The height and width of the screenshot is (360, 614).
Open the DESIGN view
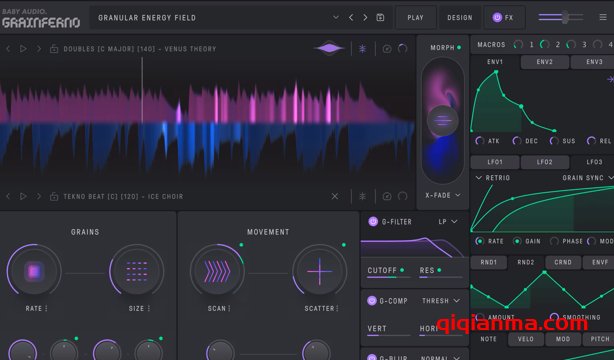coord(460,18)
